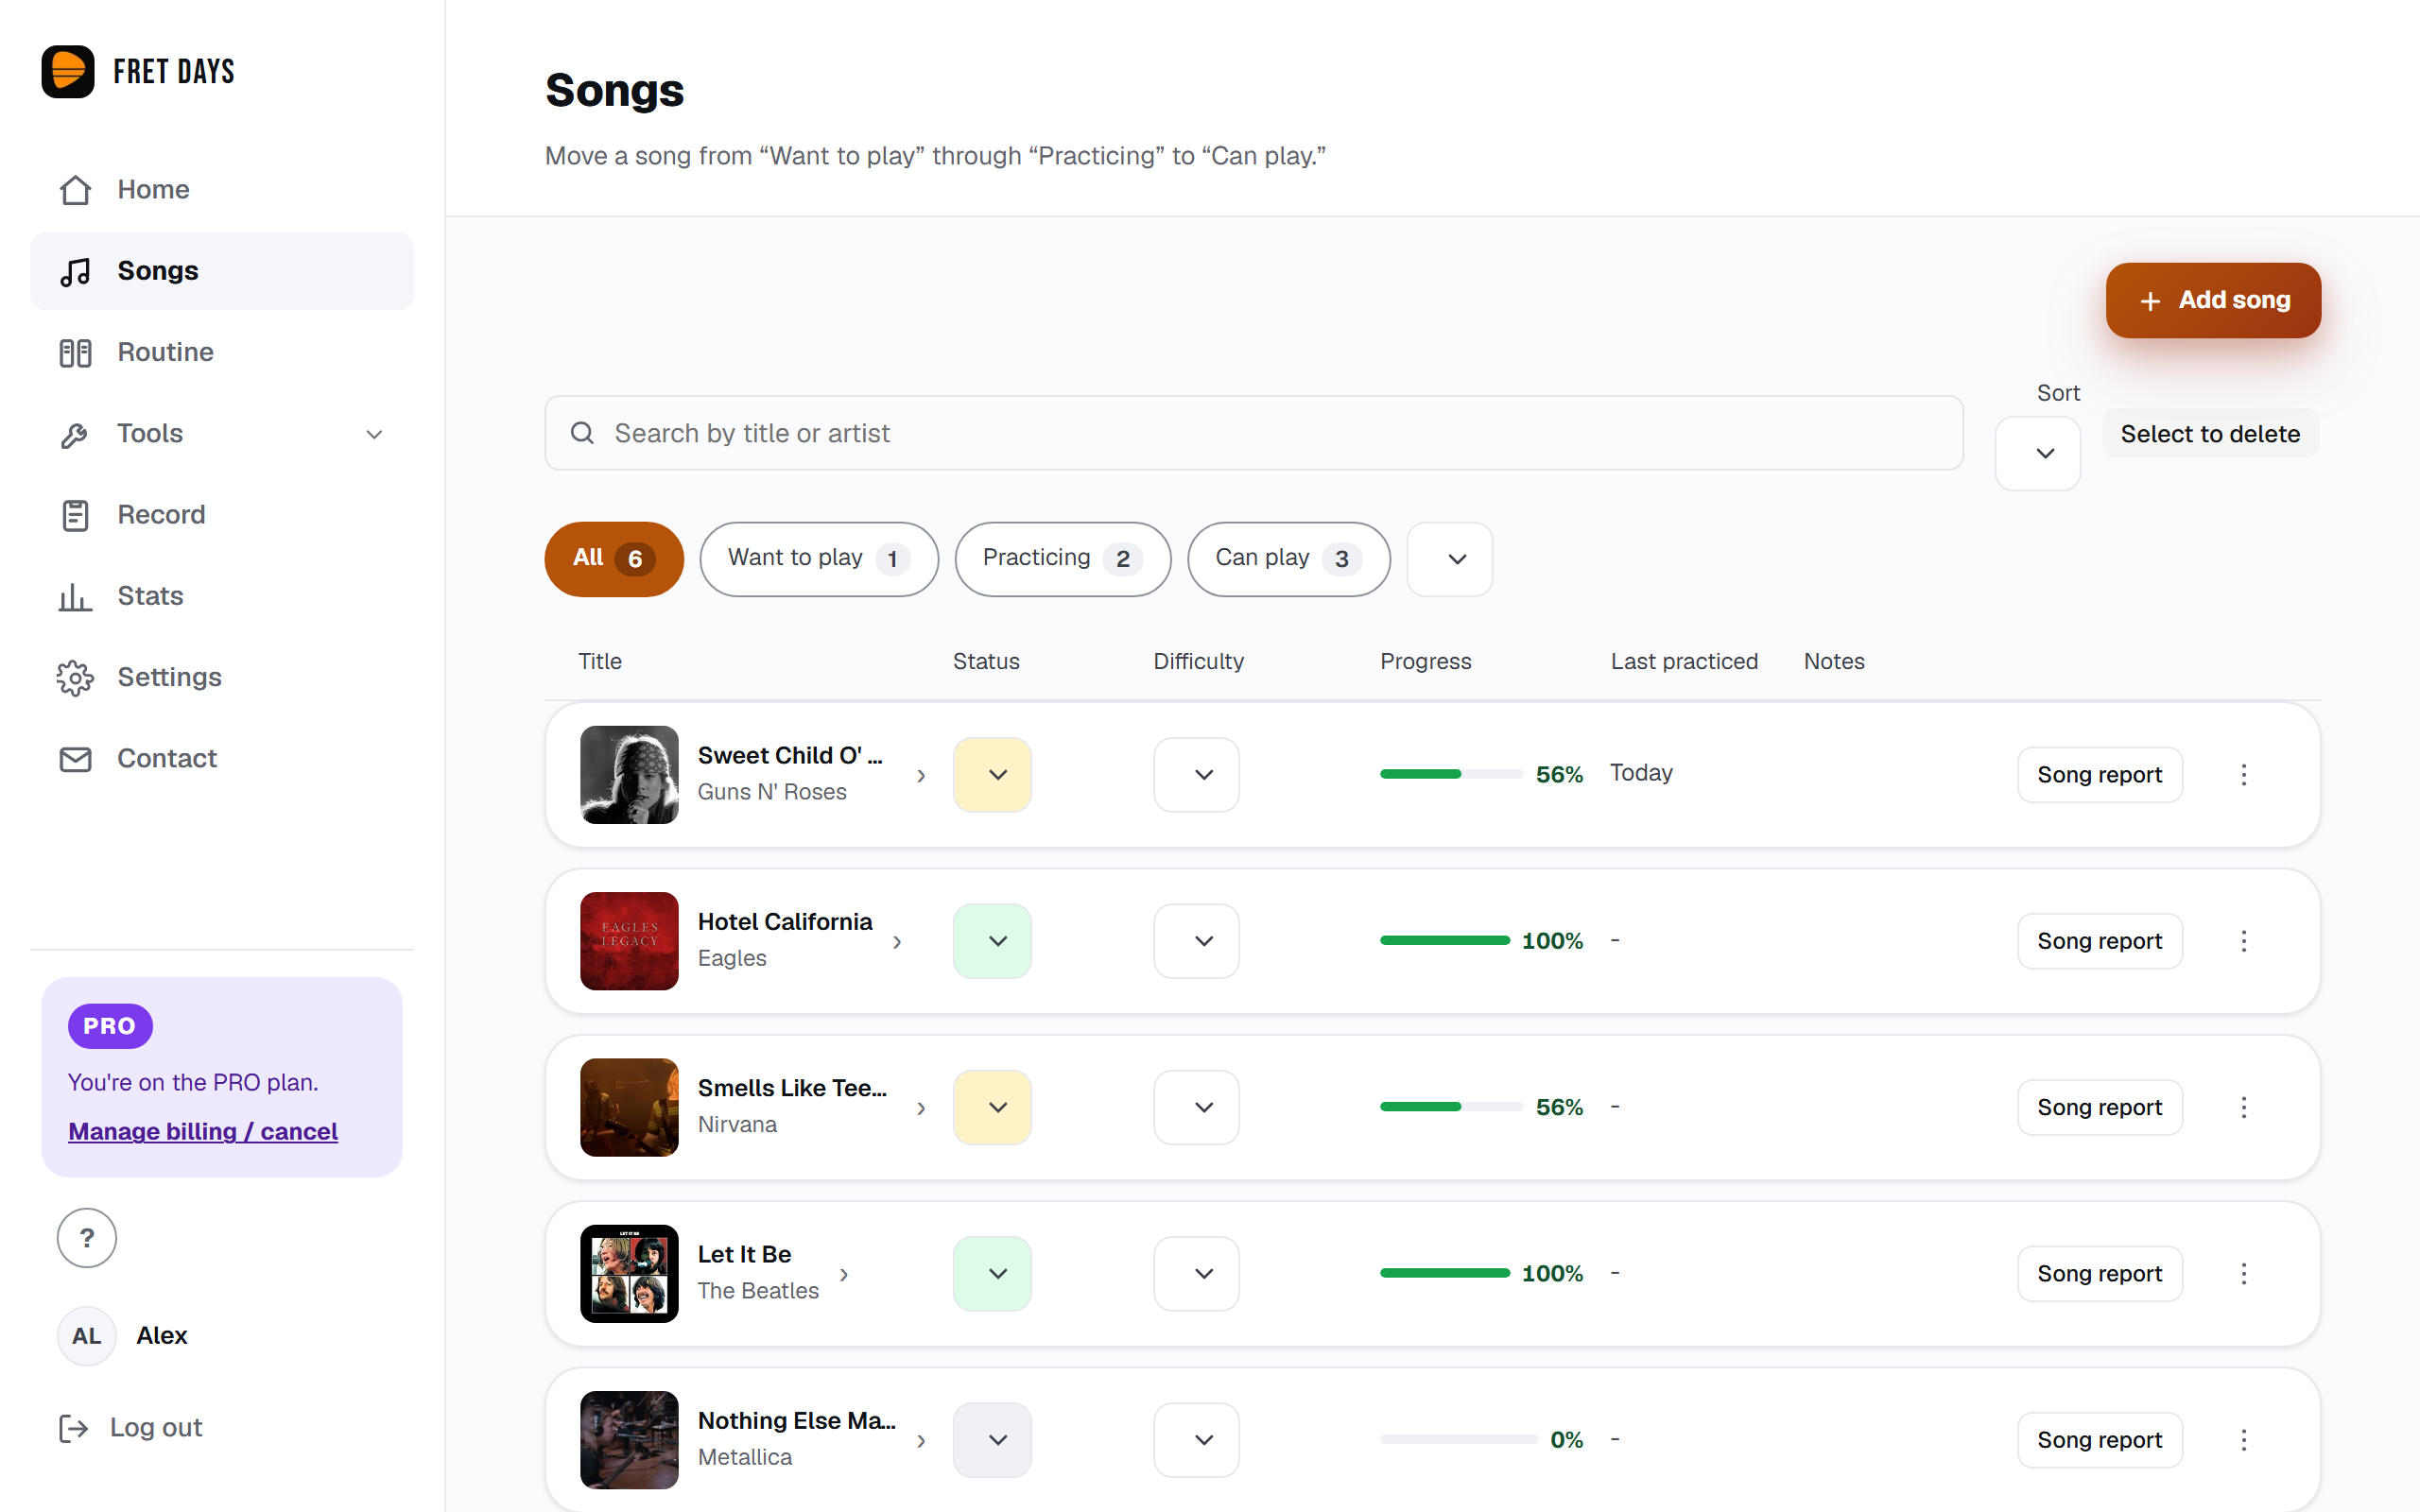The width and height of the screenshot is (2420, 1512).
Task: Open Nothing Else Matters details via chevron
Action: tap(921, 1441)
